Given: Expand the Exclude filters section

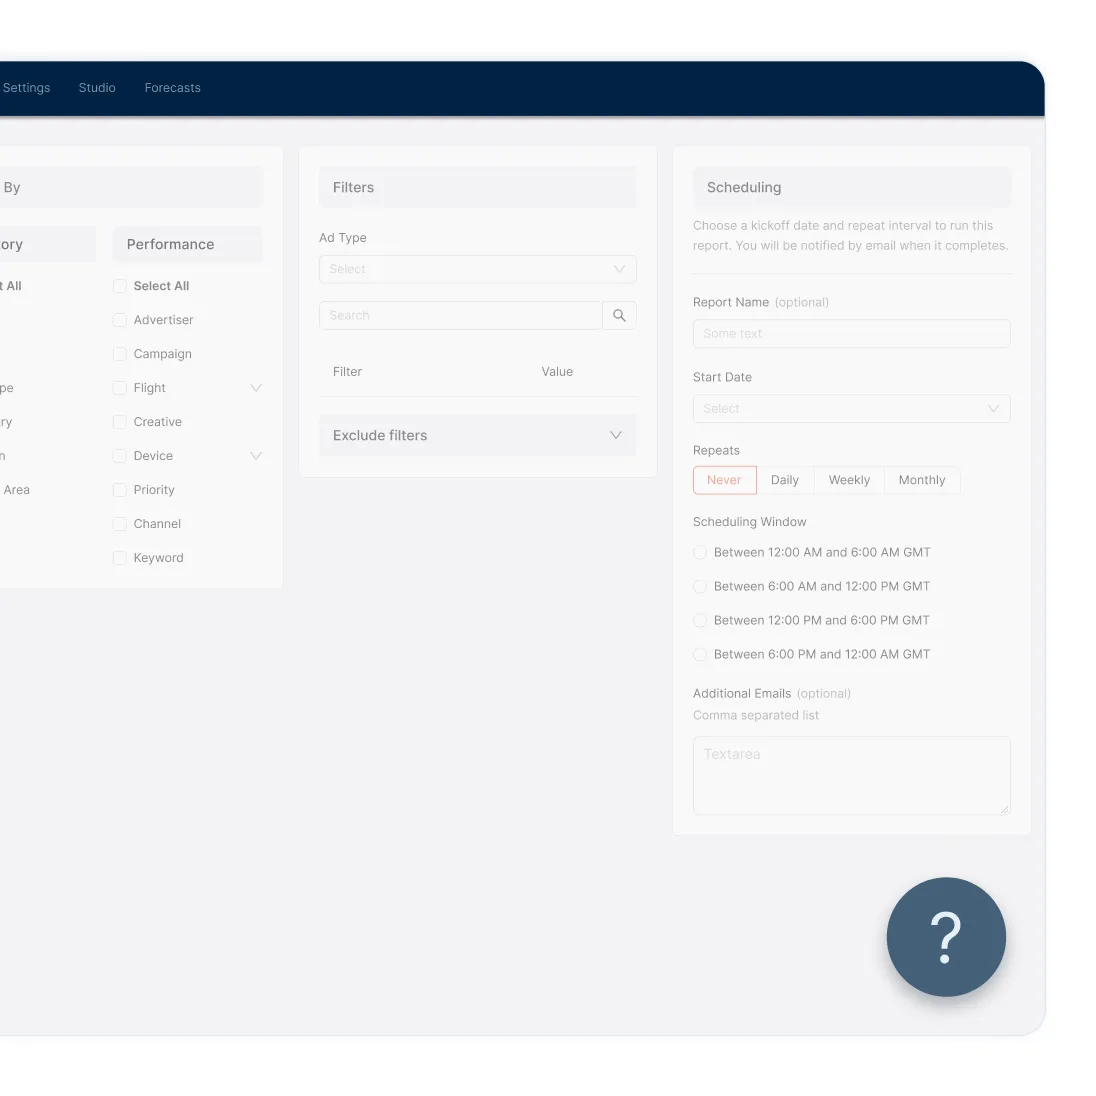Looking at the screenshot, I should coord(477,435).
